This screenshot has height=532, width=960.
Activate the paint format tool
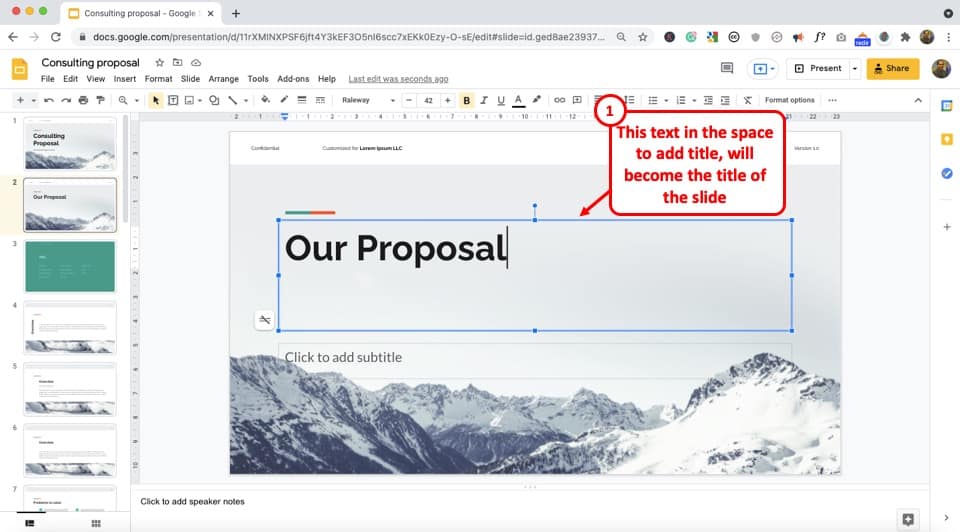[100, 100]
